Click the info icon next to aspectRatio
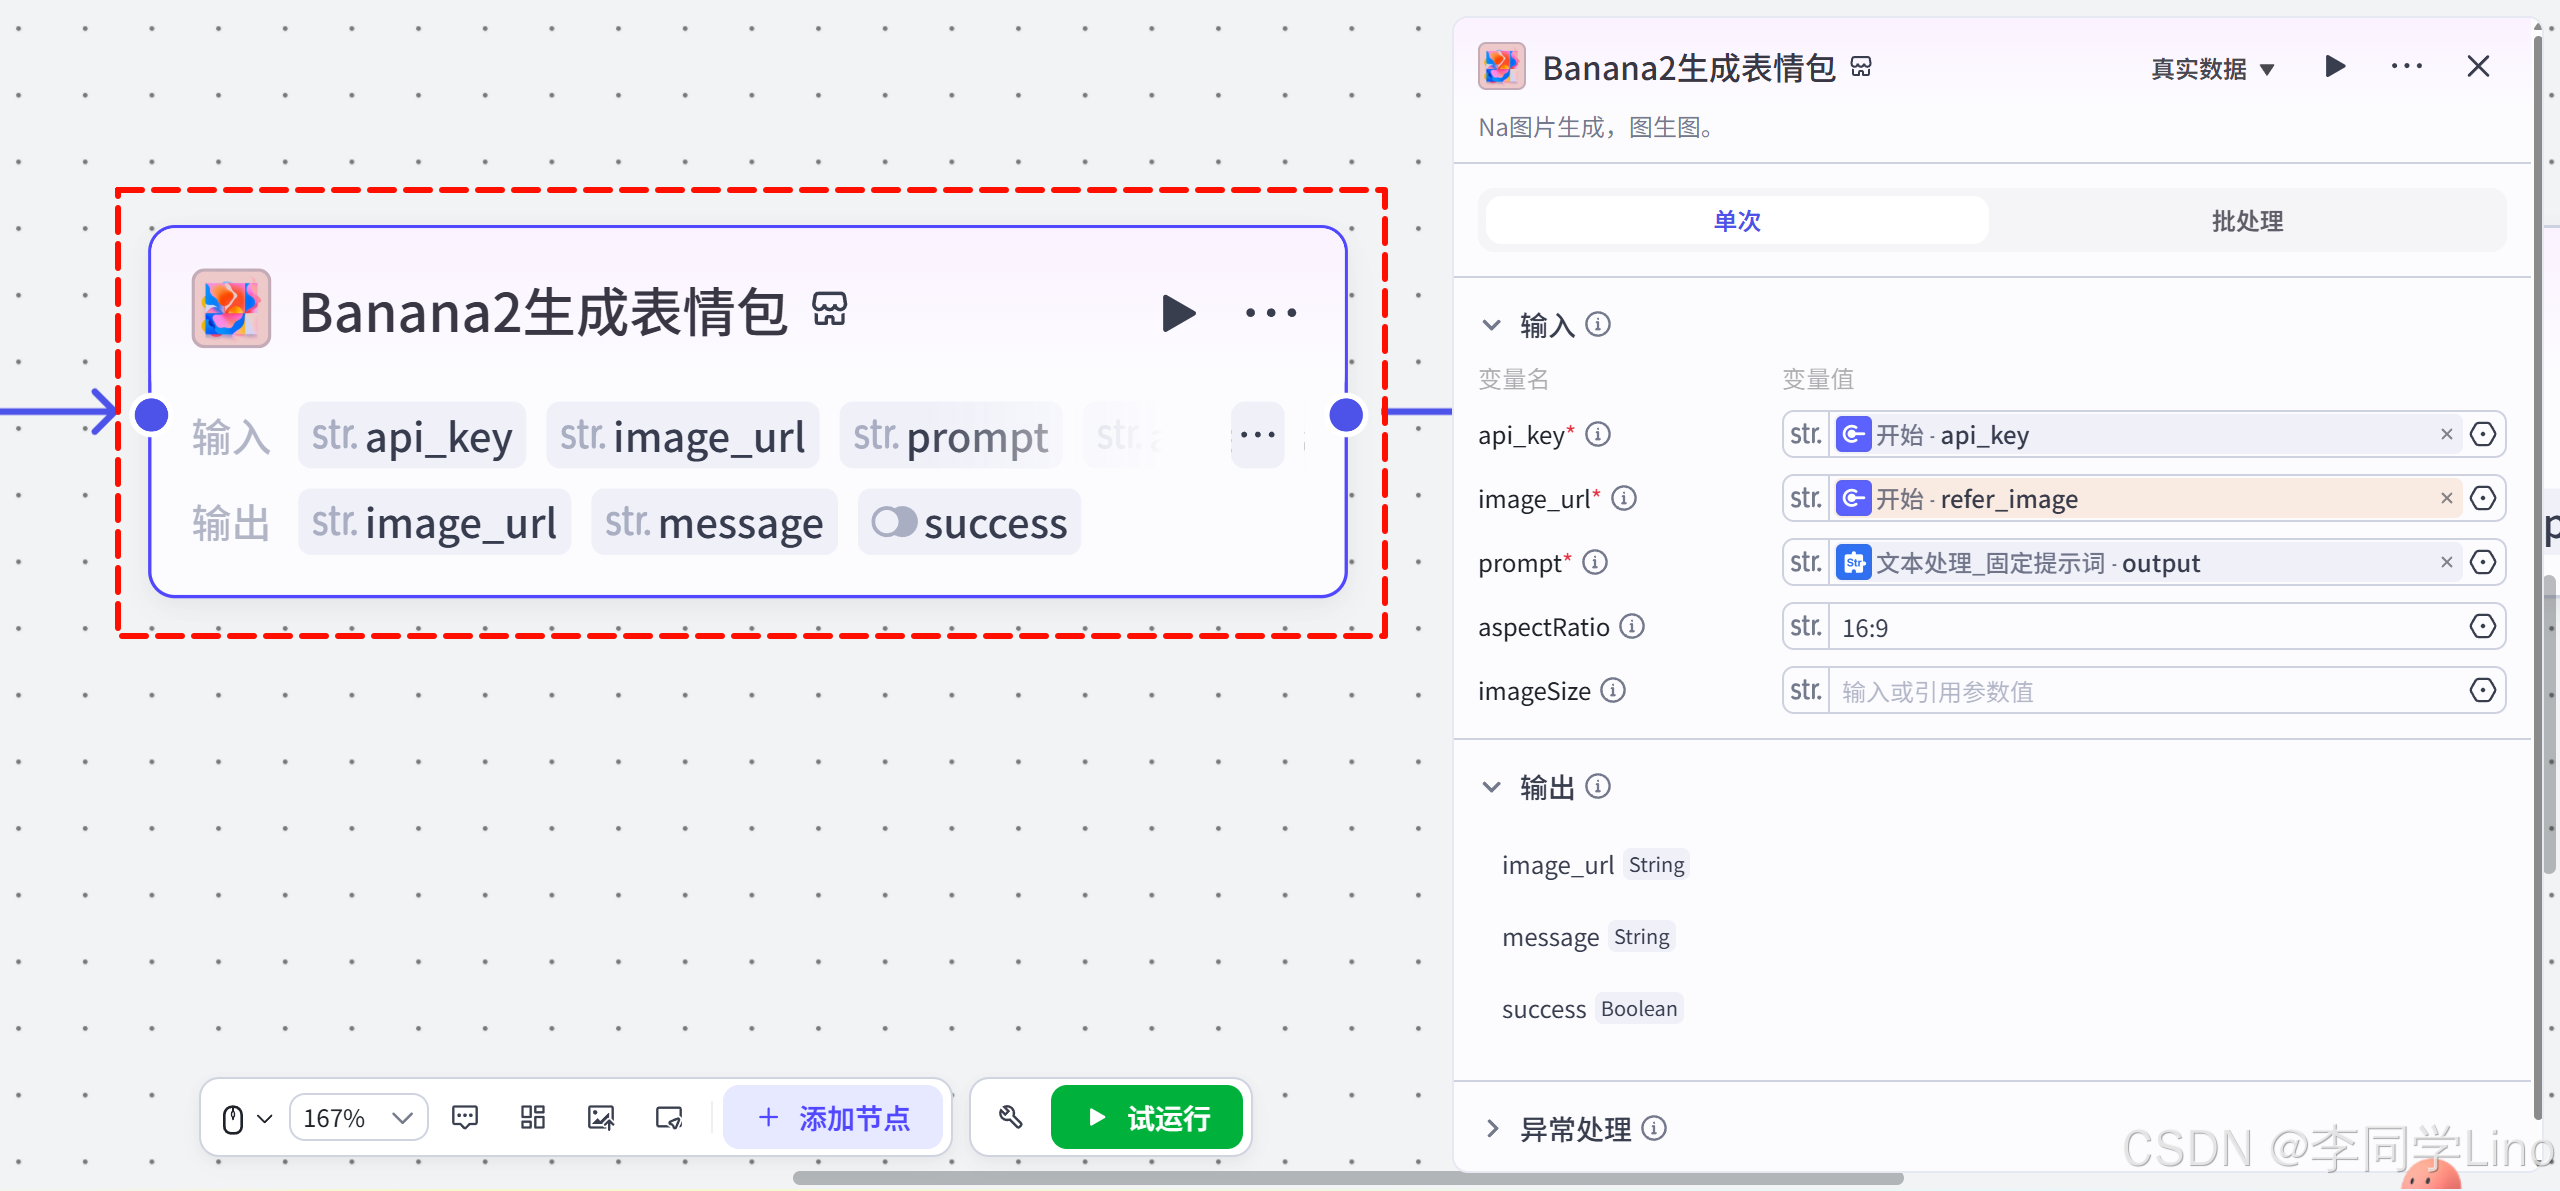Image resolution: width=2560 pixels, height=1191 pixels. (x=1632, y=627)
